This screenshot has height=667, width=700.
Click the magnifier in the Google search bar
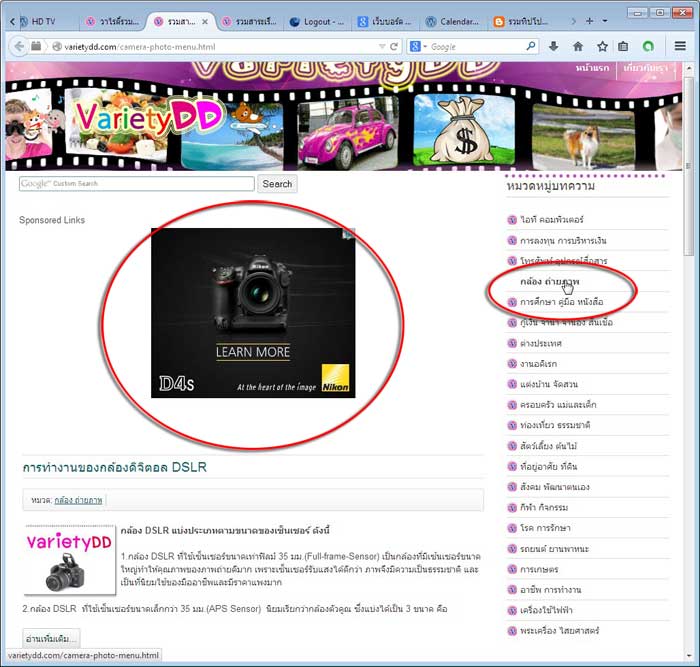[x=531, y=46]
